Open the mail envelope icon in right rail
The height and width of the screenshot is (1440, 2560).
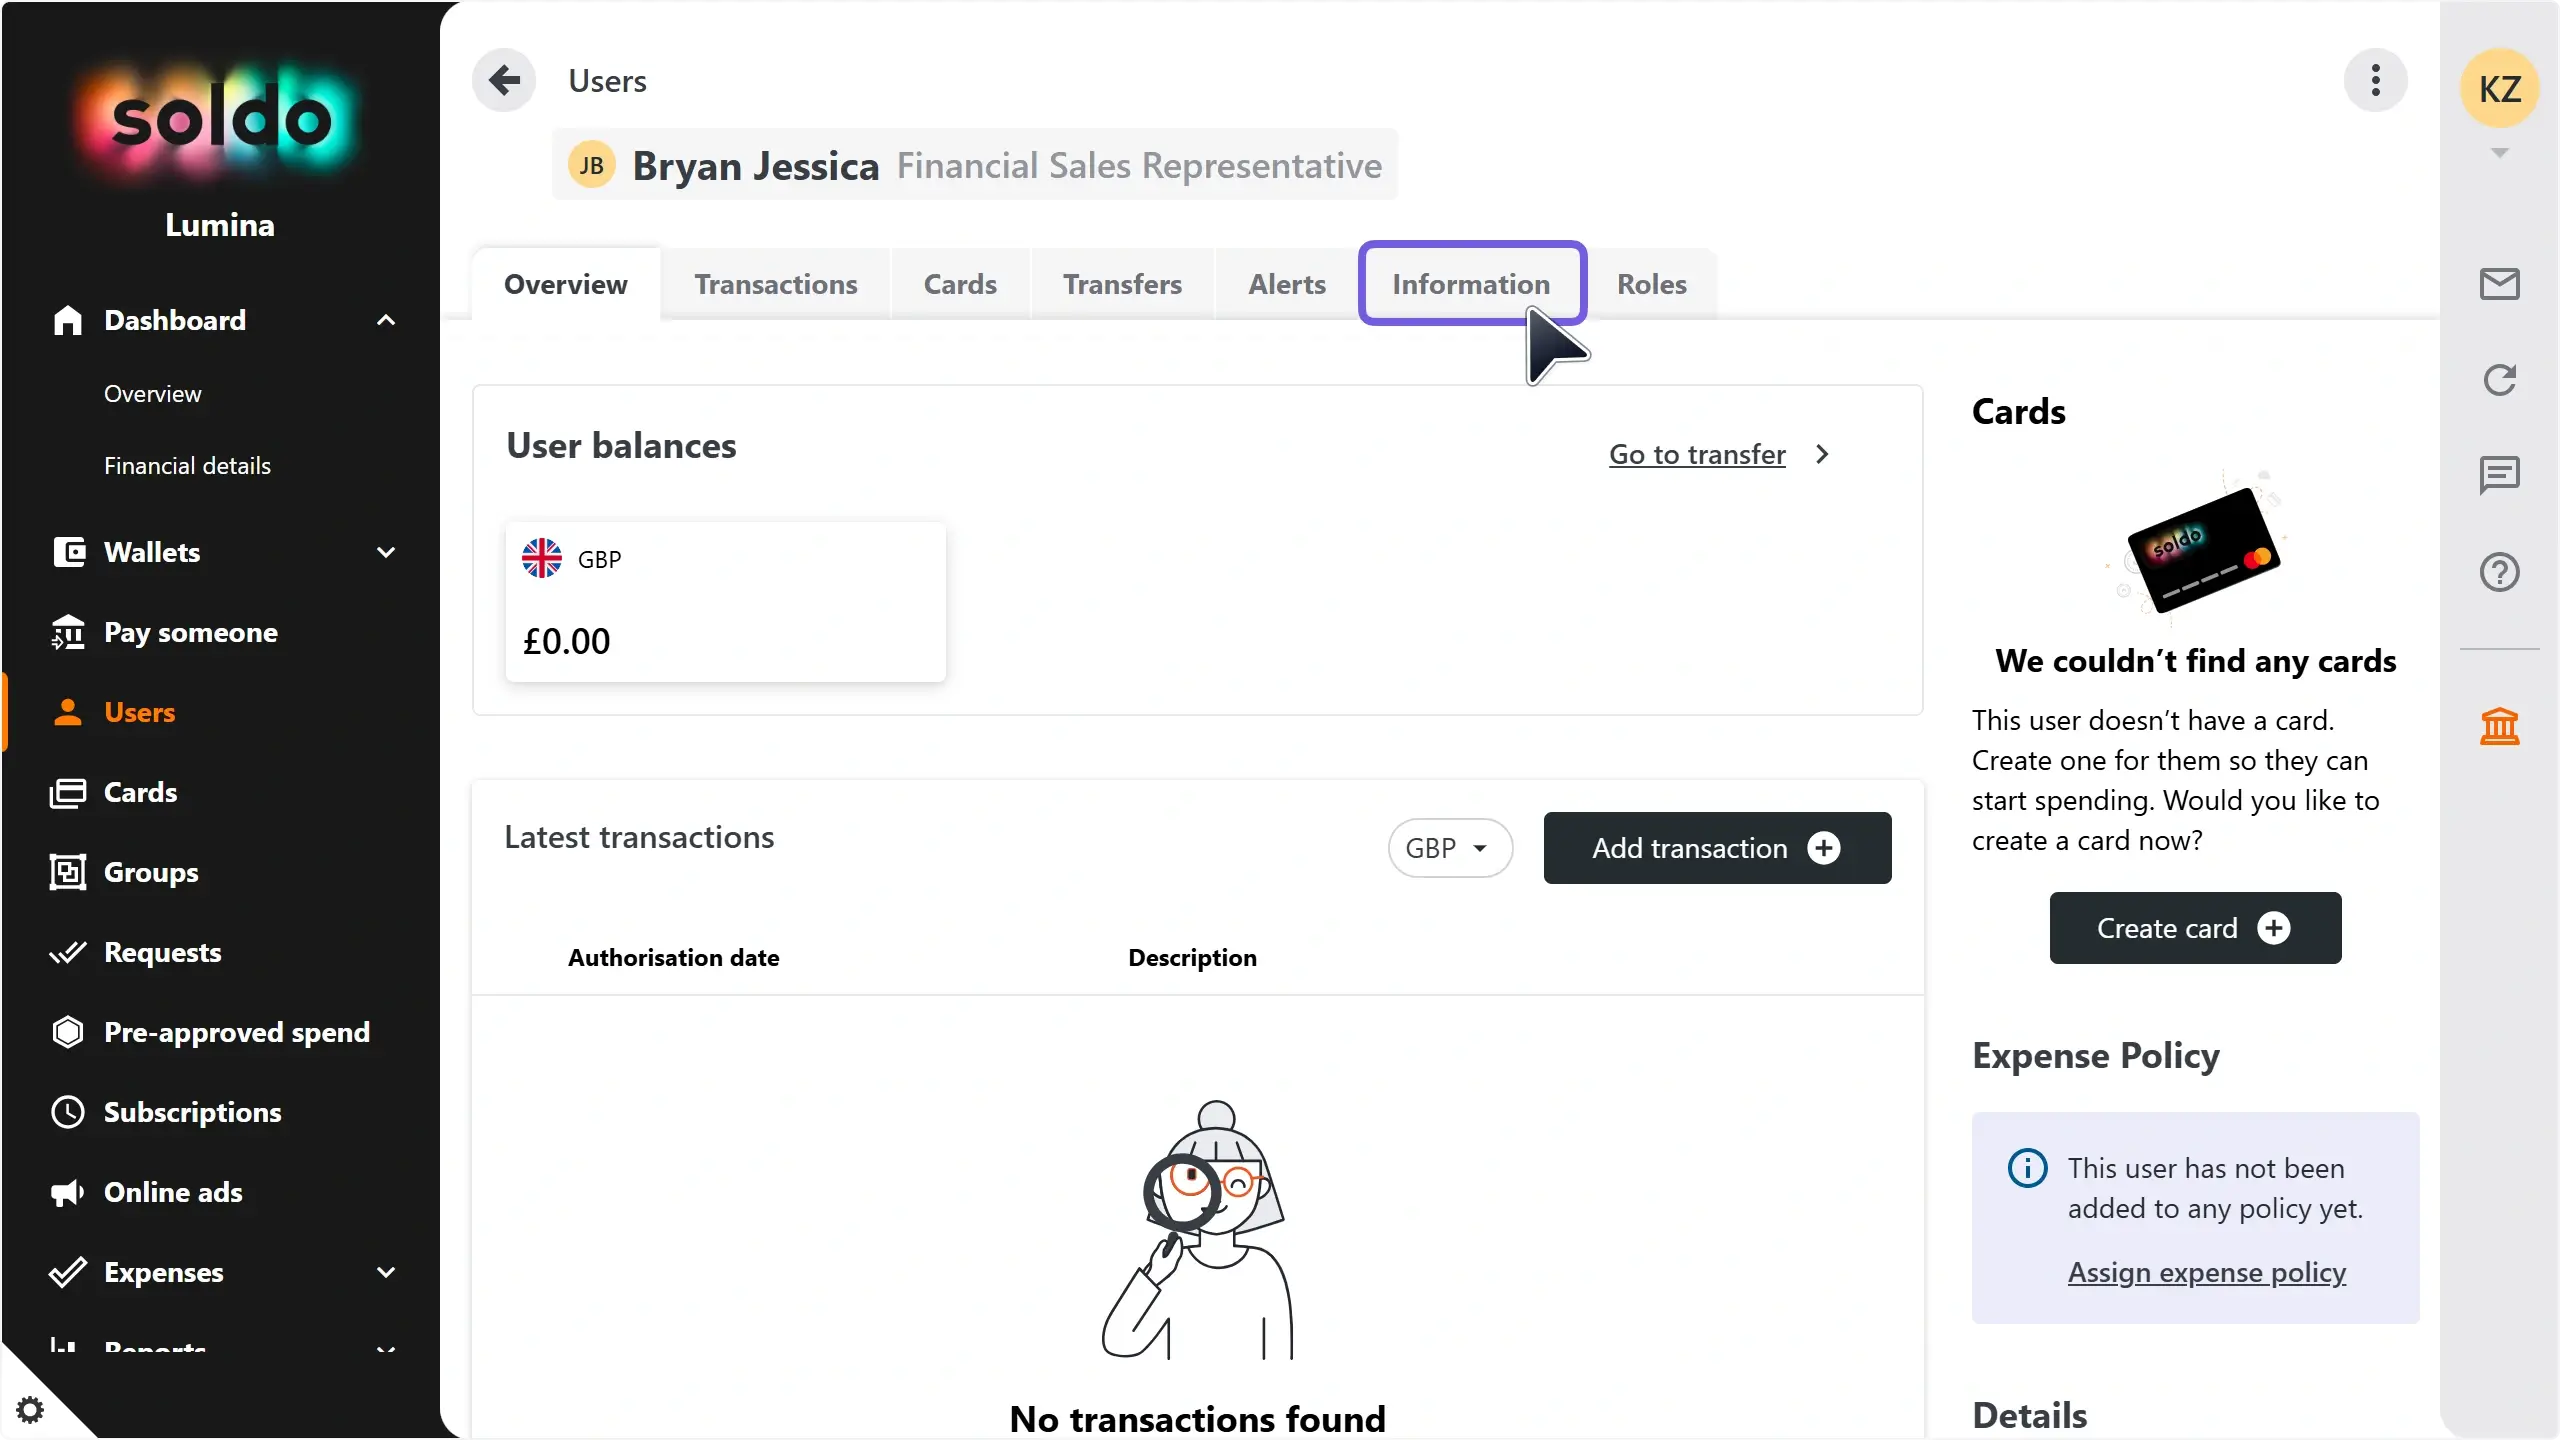click(2499, 284)
